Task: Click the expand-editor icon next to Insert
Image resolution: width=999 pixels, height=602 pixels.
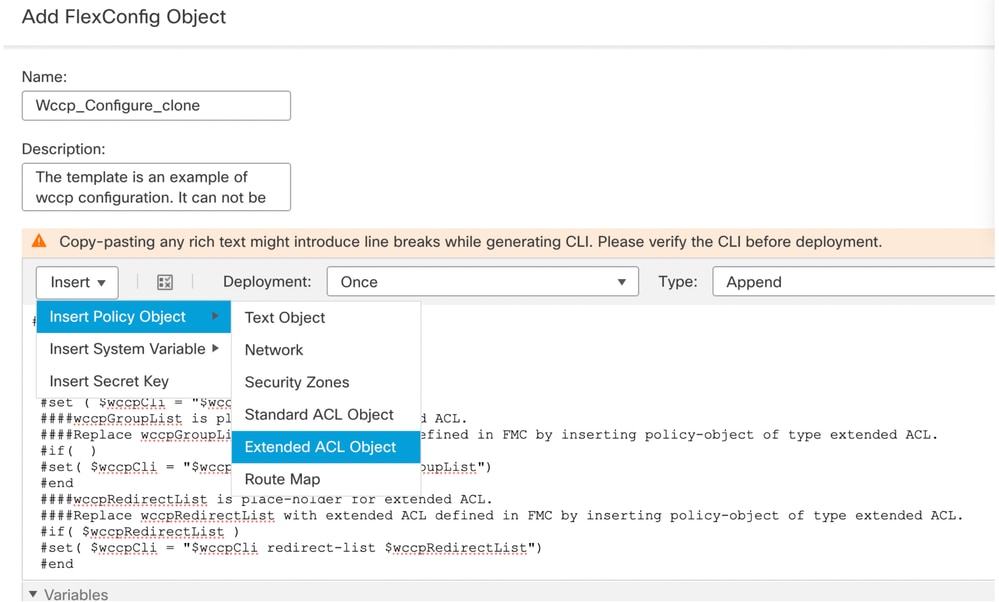Action: pyautogui.click(x=165, y=282)
